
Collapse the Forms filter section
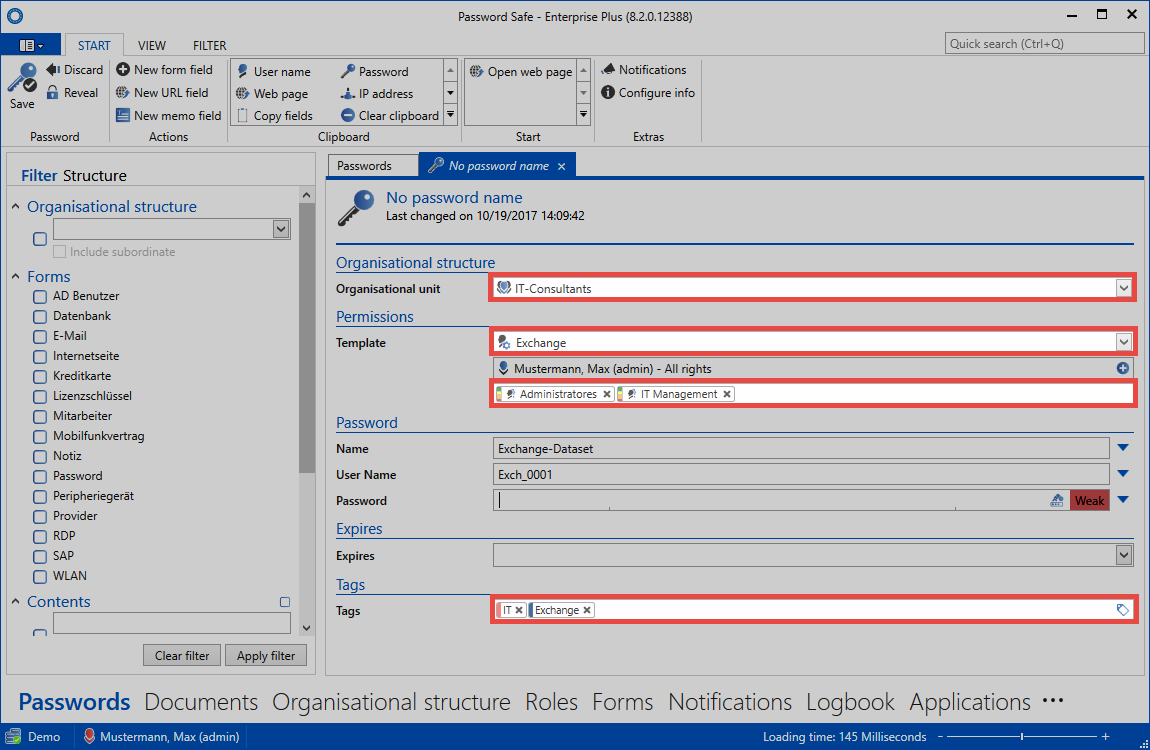(x=15, y=276)
